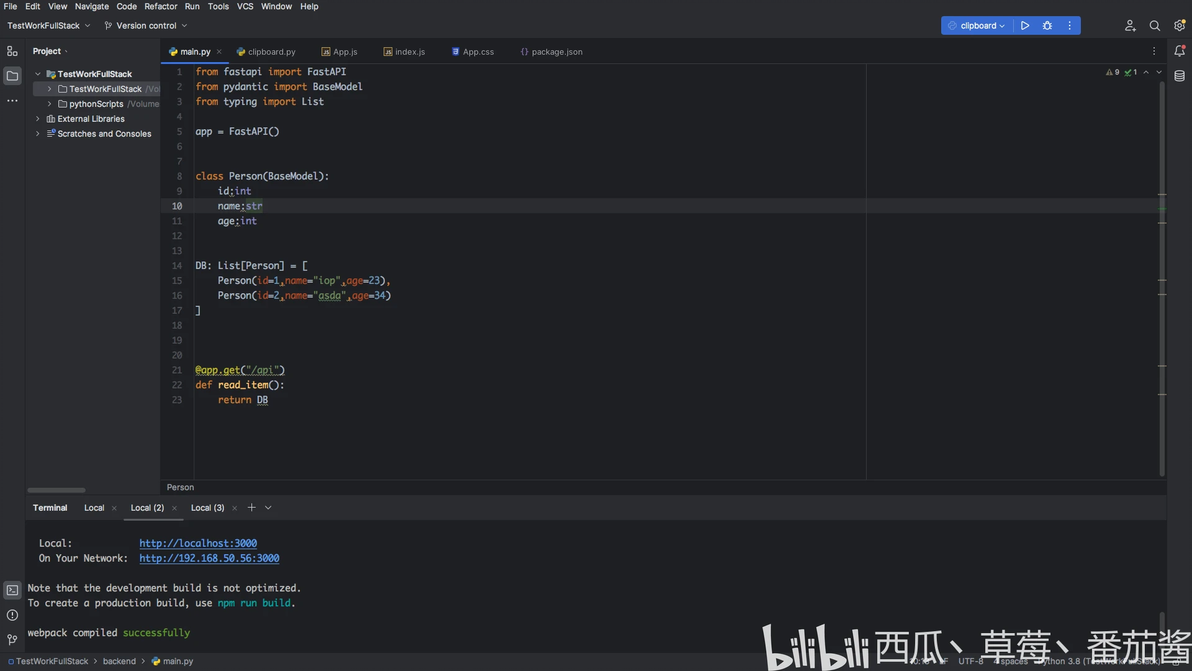Open the Terminal tool window icon

[12, 590]
